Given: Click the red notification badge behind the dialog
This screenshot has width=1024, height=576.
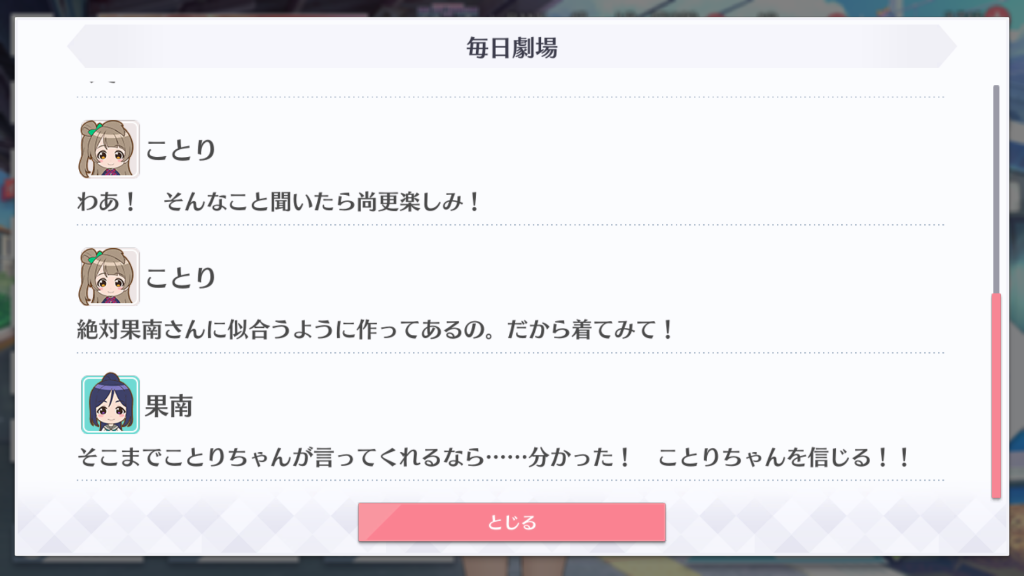Looking at the screenshot, I should [x=998, y=14].
